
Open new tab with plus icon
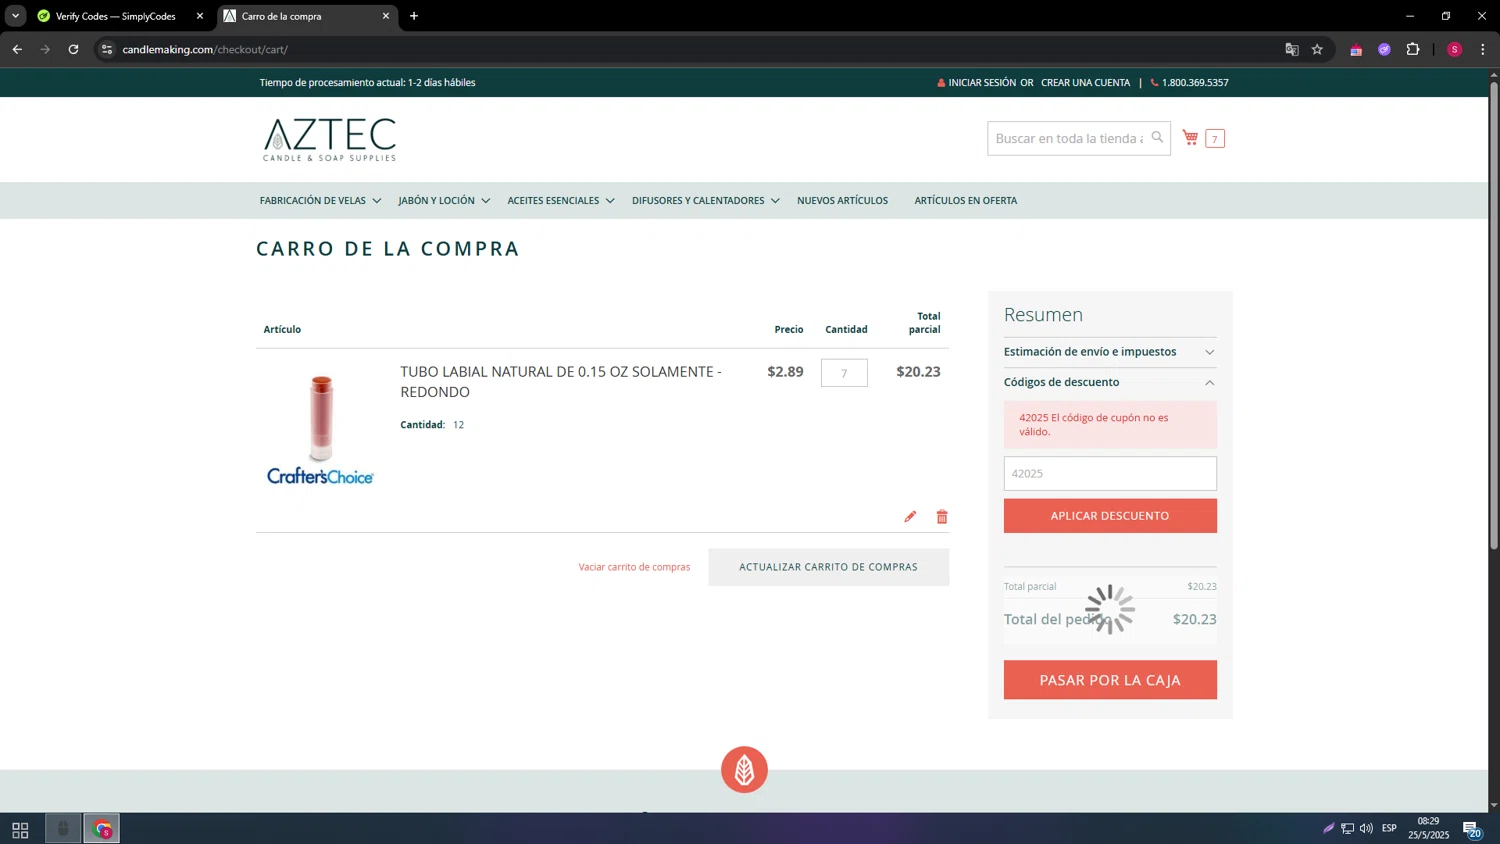tap(414, 16)
